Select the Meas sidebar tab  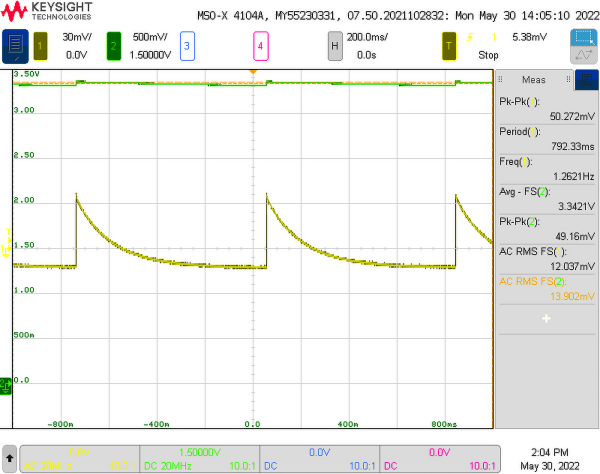pyautogui.click(x=534, y=80)
